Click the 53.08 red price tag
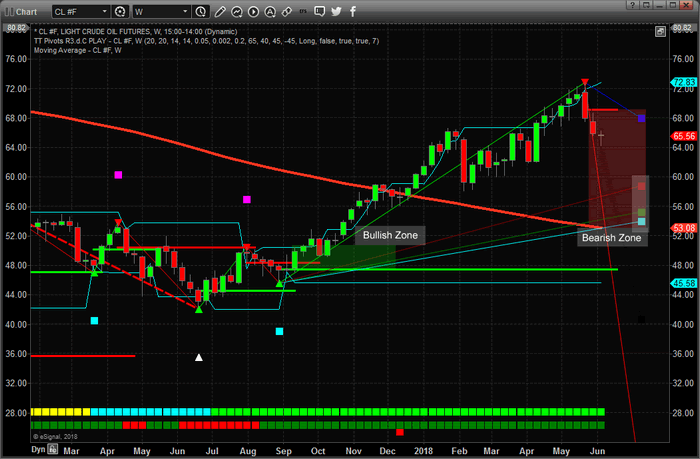 [684, 228]
